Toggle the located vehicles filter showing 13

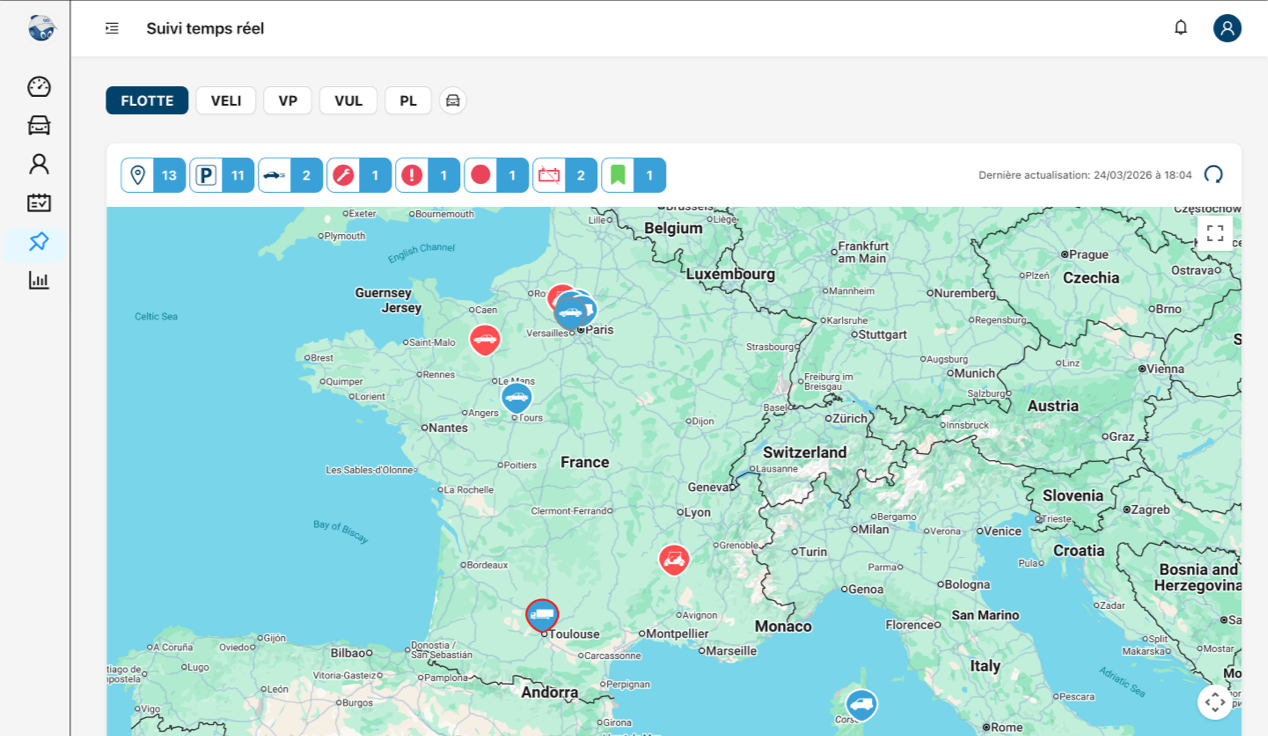pyautogui.click(x=153, y=175)
